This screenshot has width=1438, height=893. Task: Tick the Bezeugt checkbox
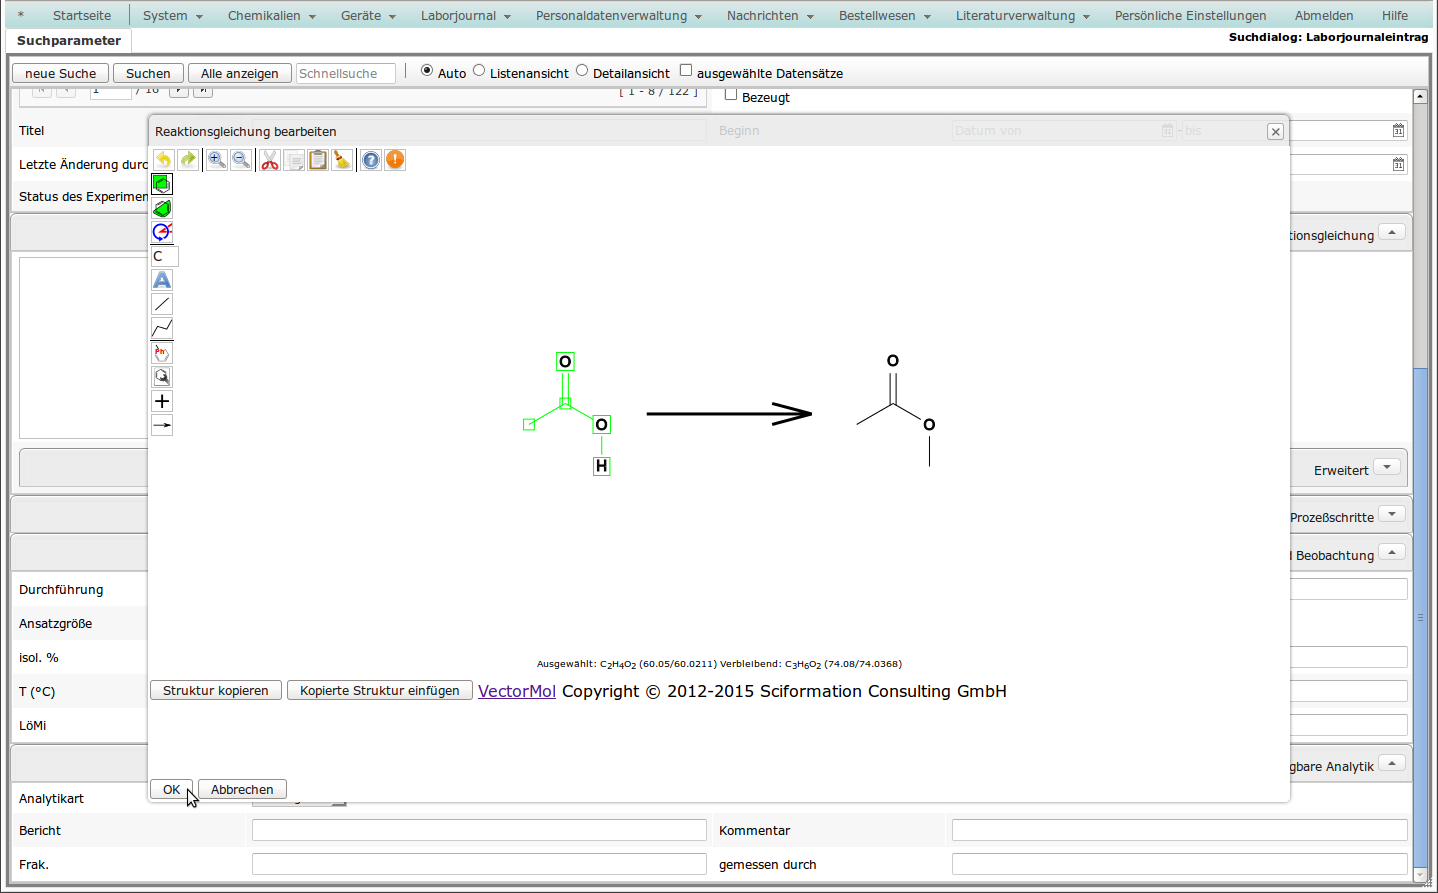[x=731, y=95]
